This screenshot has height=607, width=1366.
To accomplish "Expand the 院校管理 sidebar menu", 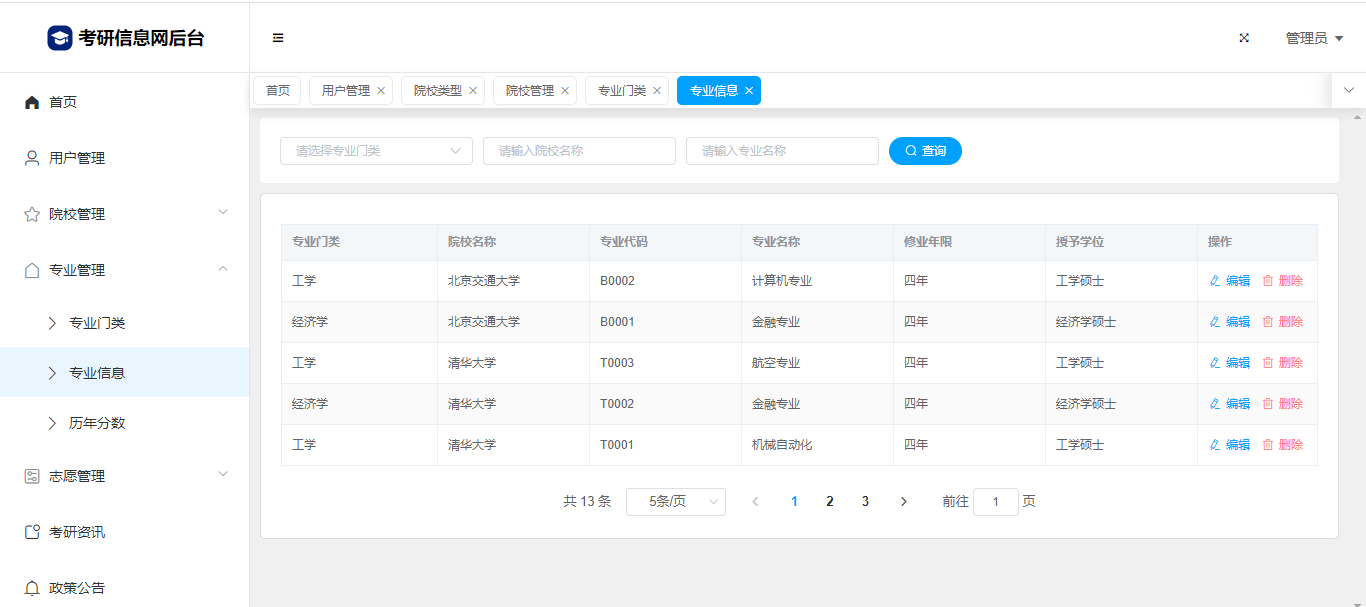I will [124, 214].
